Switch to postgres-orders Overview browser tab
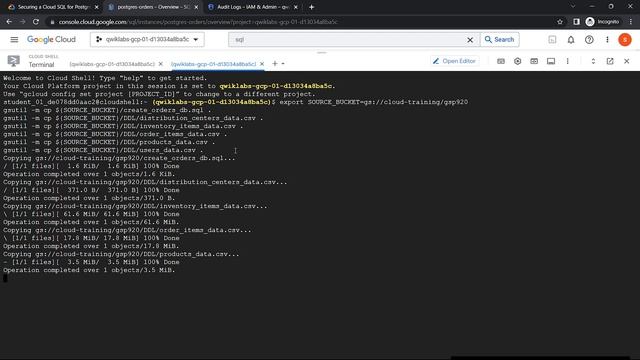Screen dimensions: 640x360 [x=153, y=7]
